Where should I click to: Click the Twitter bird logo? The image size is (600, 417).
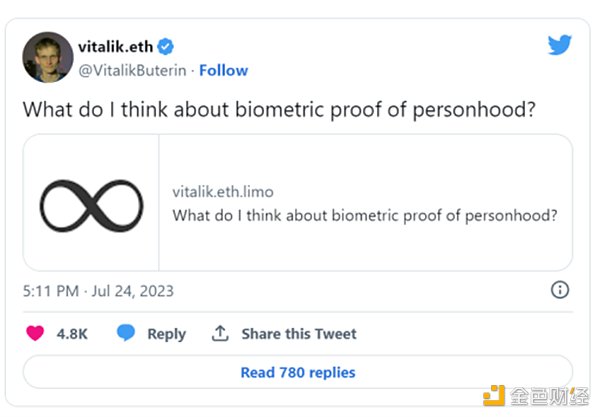tap(560, 44)
